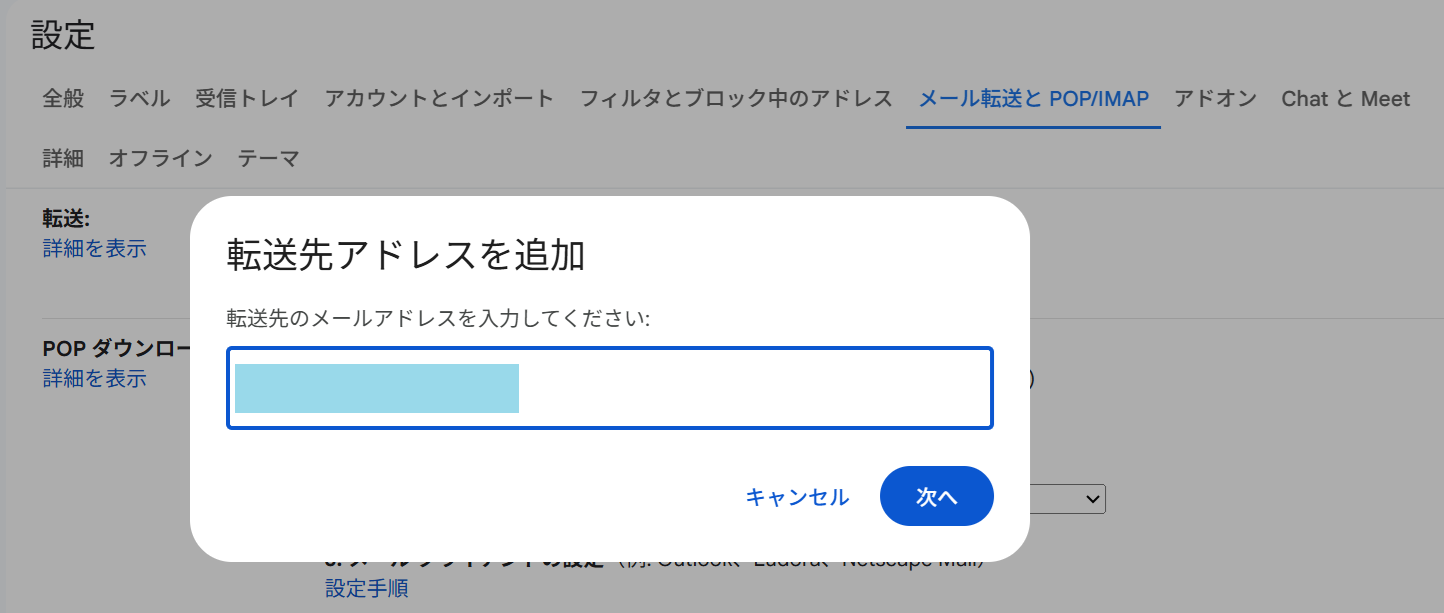
Task: Click the 次へ button in the dialog
Action: pyautogui.click(x=936, y=496)
